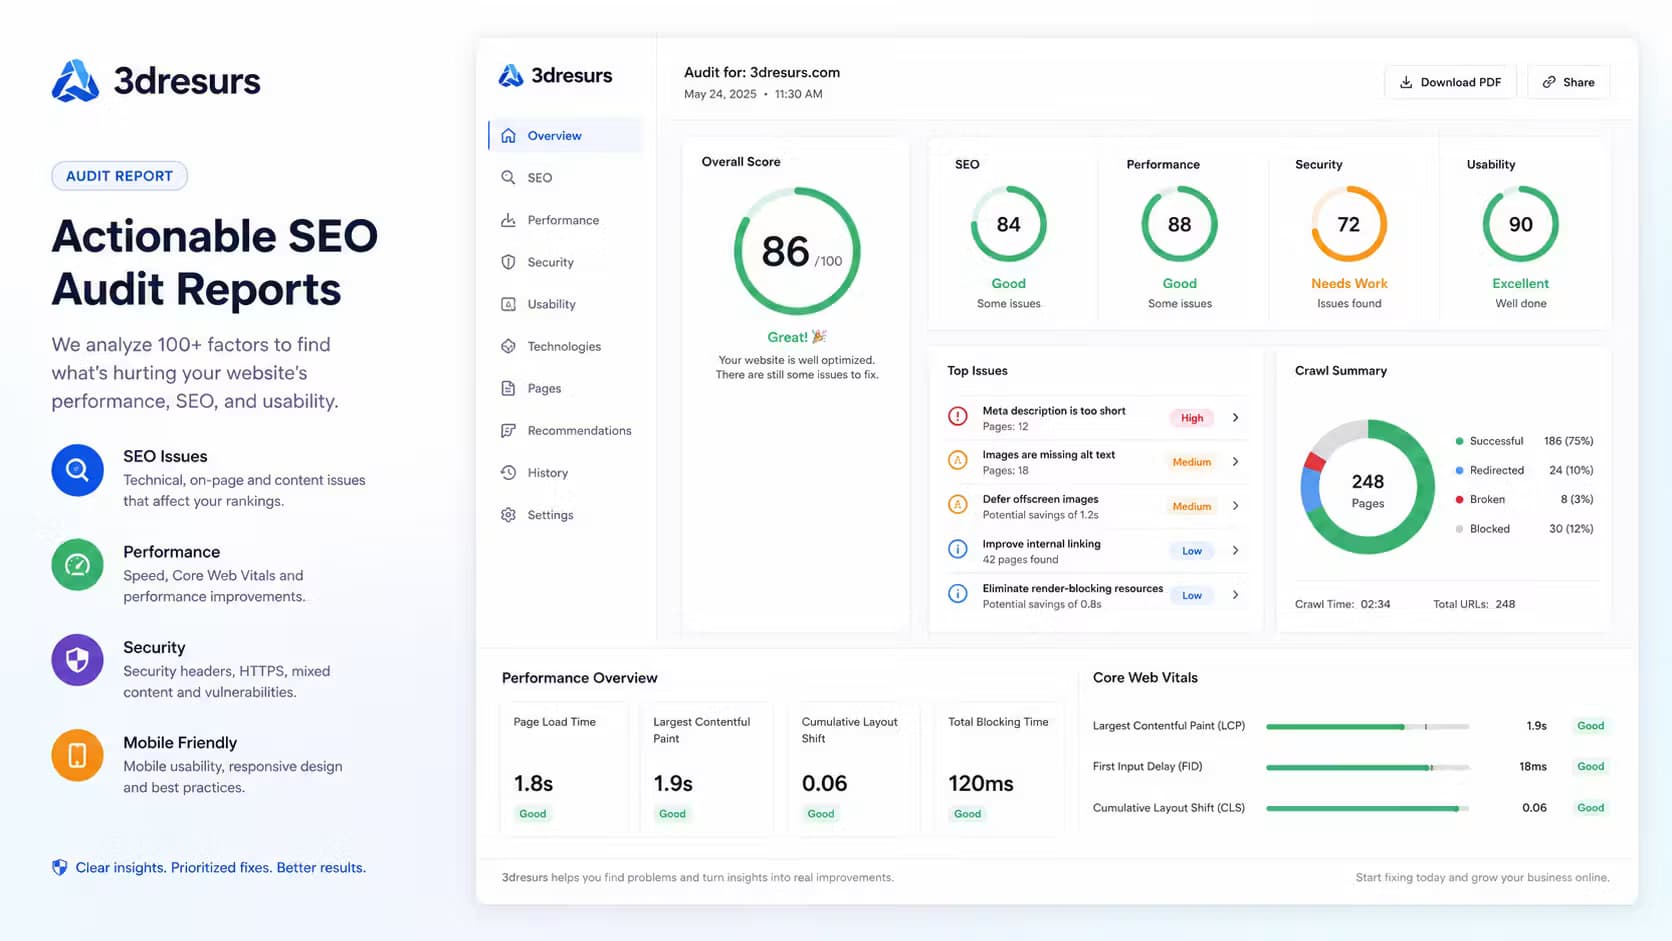Click the blue SEO Issues magnifier icon
This screenshot has height=941, width=1672.
click(77, 470)
